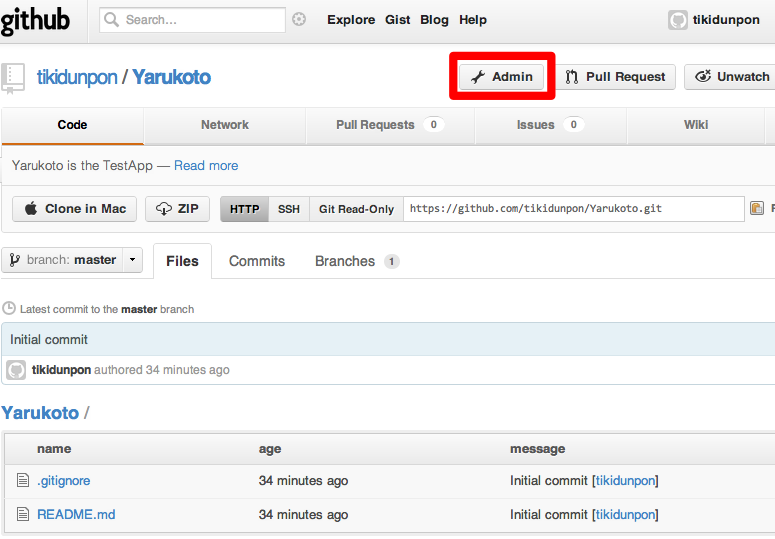
Task: Select the Files subtab
Action: coord(182,261)
